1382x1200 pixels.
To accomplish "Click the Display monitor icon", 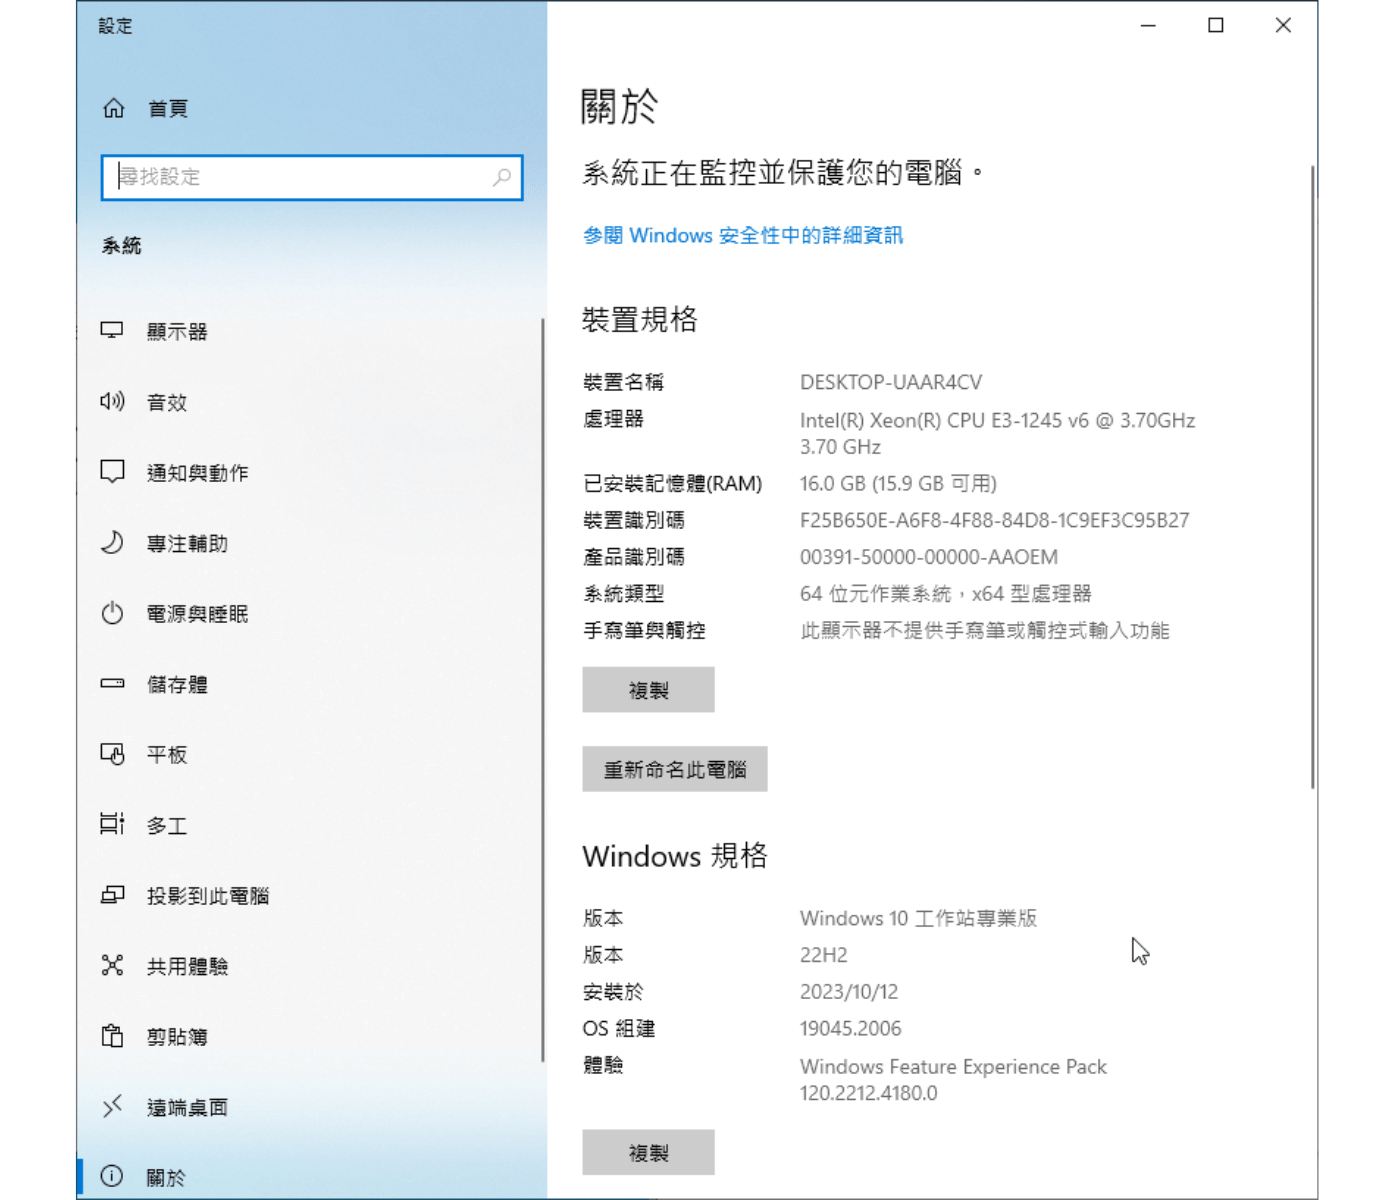I will (x=112, y=330).
